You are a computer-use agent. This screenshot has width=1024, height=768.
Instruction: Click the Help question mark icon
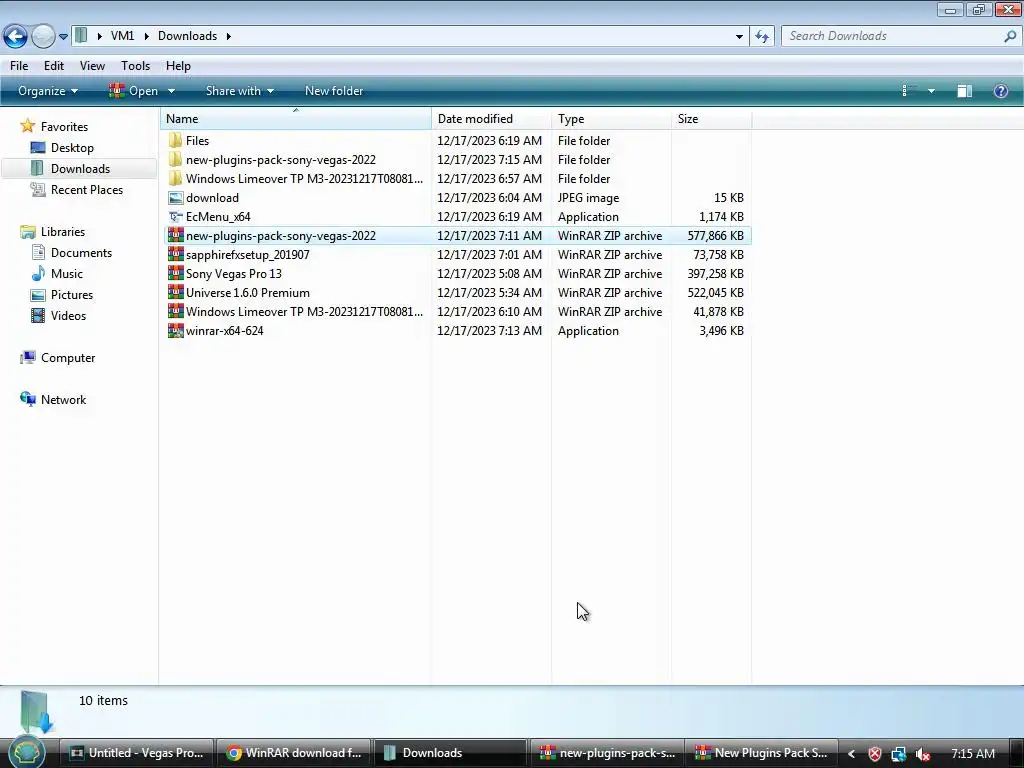tap(1000, 91)
